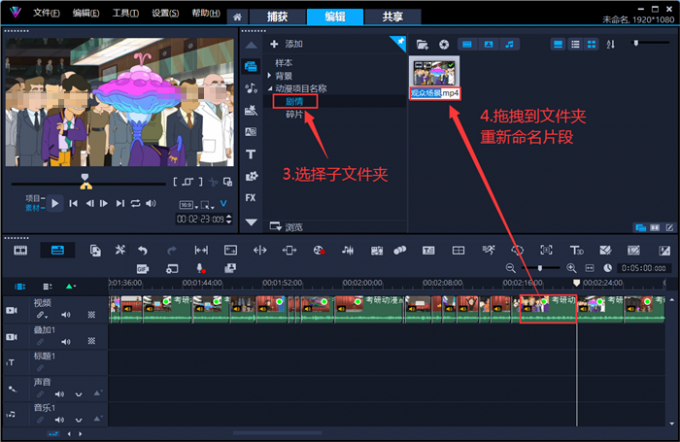Screen dimensions: 680x442
Task: Jump to end of the preview
Action: tap(120, 203)
